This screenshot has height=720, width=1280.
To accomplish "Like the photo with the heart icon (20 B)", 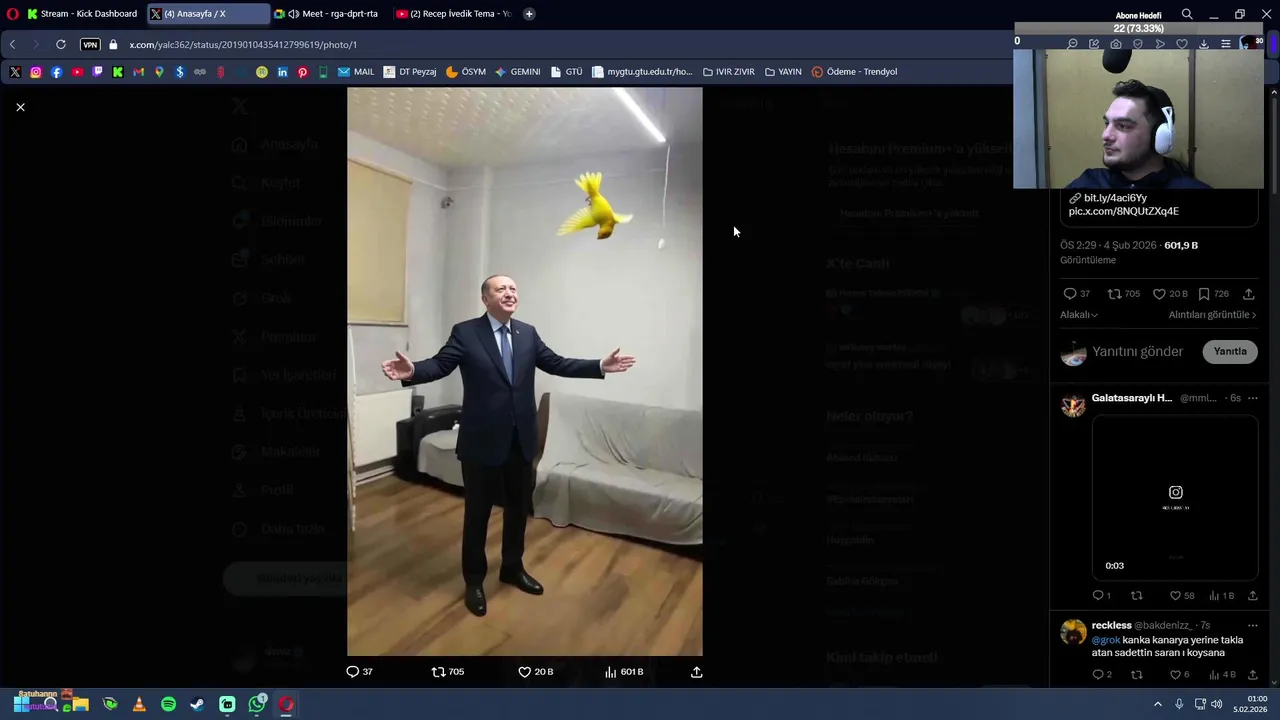I will point(524,672).
